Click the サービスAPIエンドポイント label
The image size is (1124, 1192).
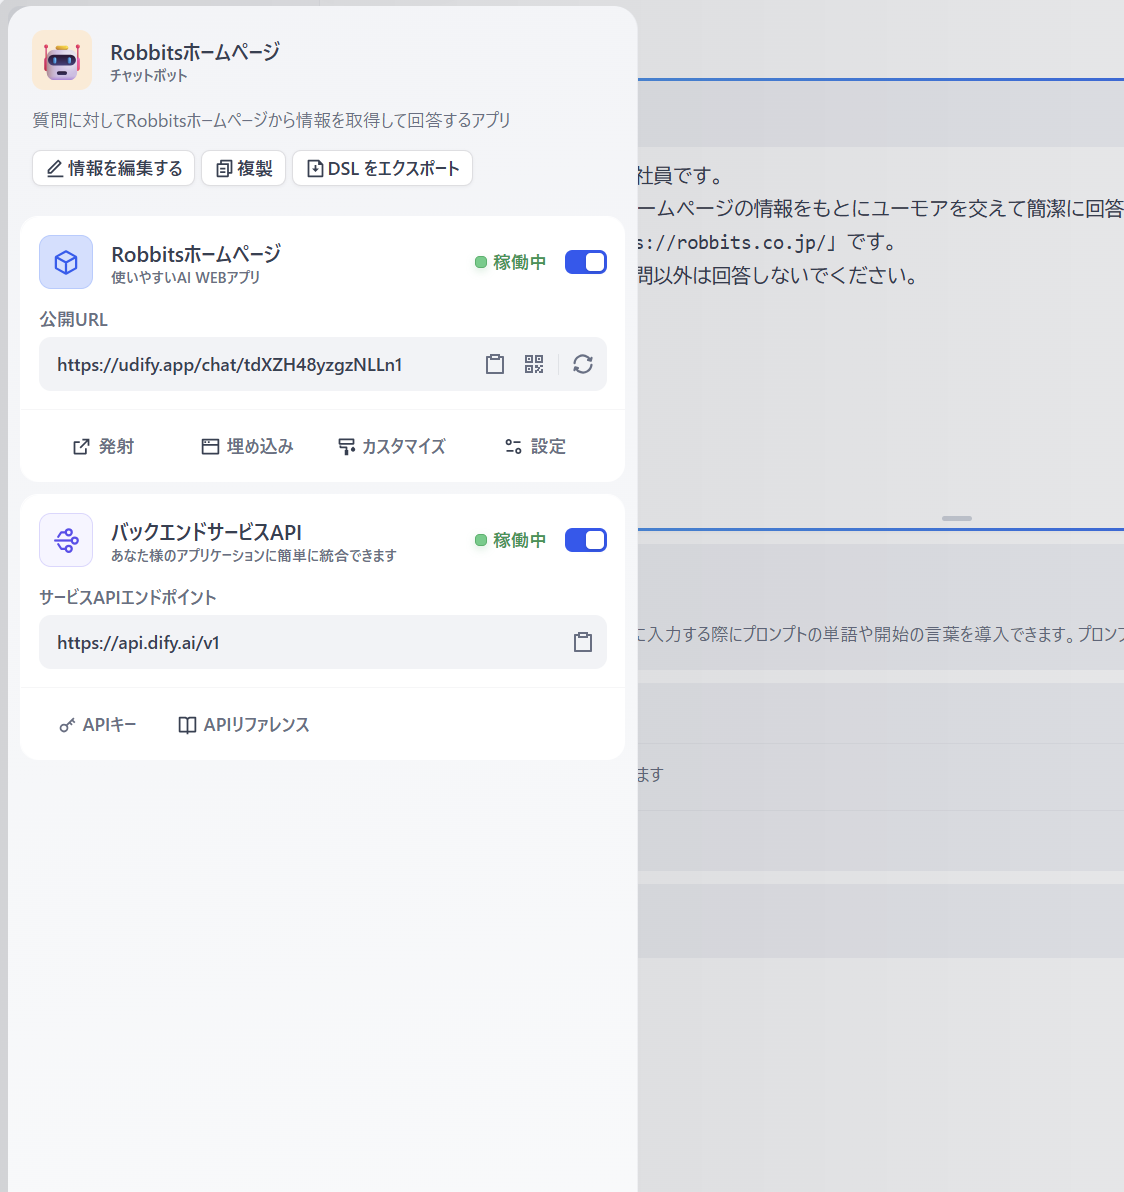coord(128,598)
